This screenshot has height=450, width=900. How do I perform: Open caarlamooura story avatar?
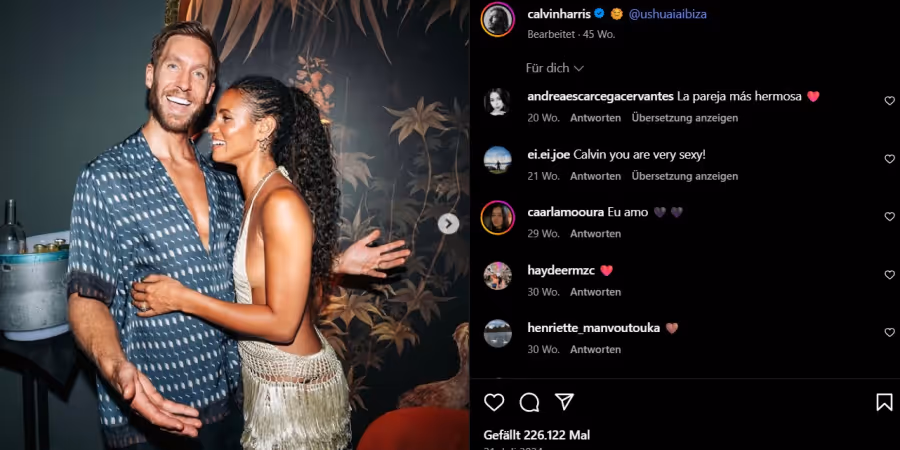pos(497,218)
